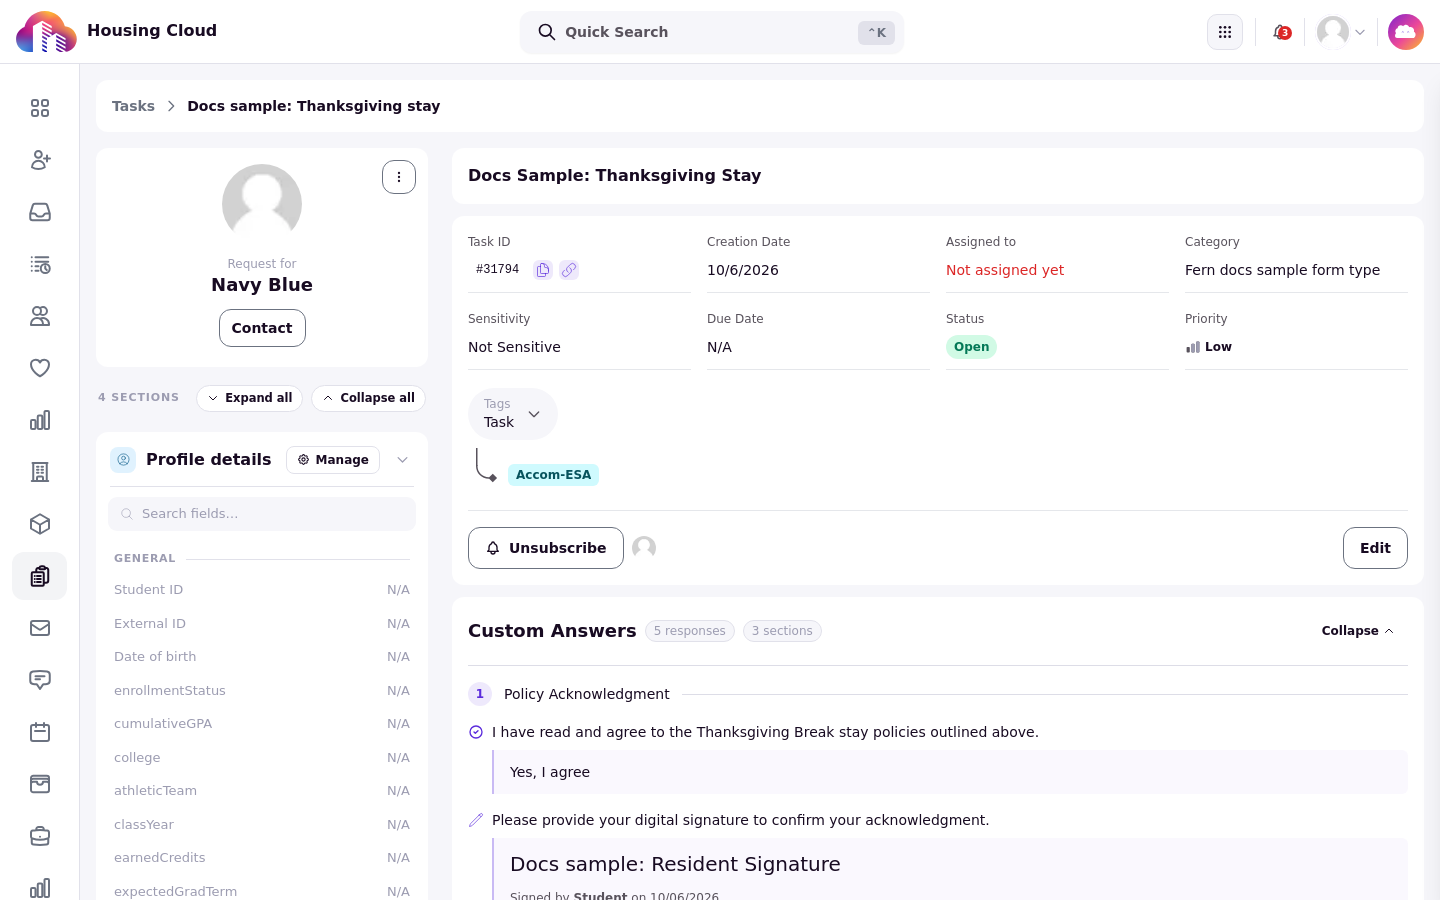Collapse all sections

point(368,398)
